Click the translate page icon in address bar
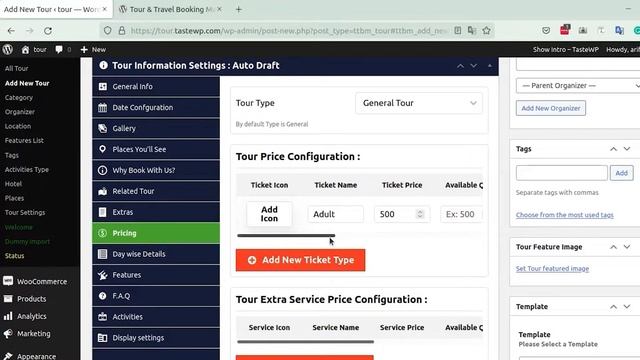Image resolution: width=640 pixels, height=360 pixels. pos(472,31)
